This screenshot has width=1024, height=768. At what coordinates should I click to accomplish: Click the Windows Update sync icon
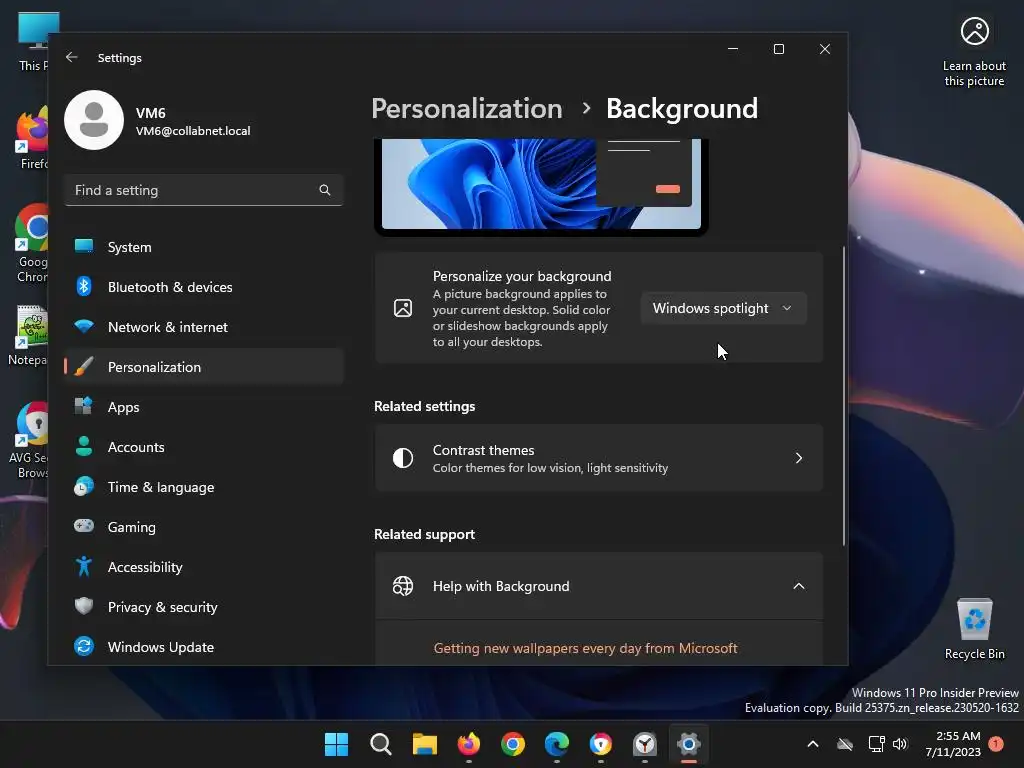click(84, 647)
